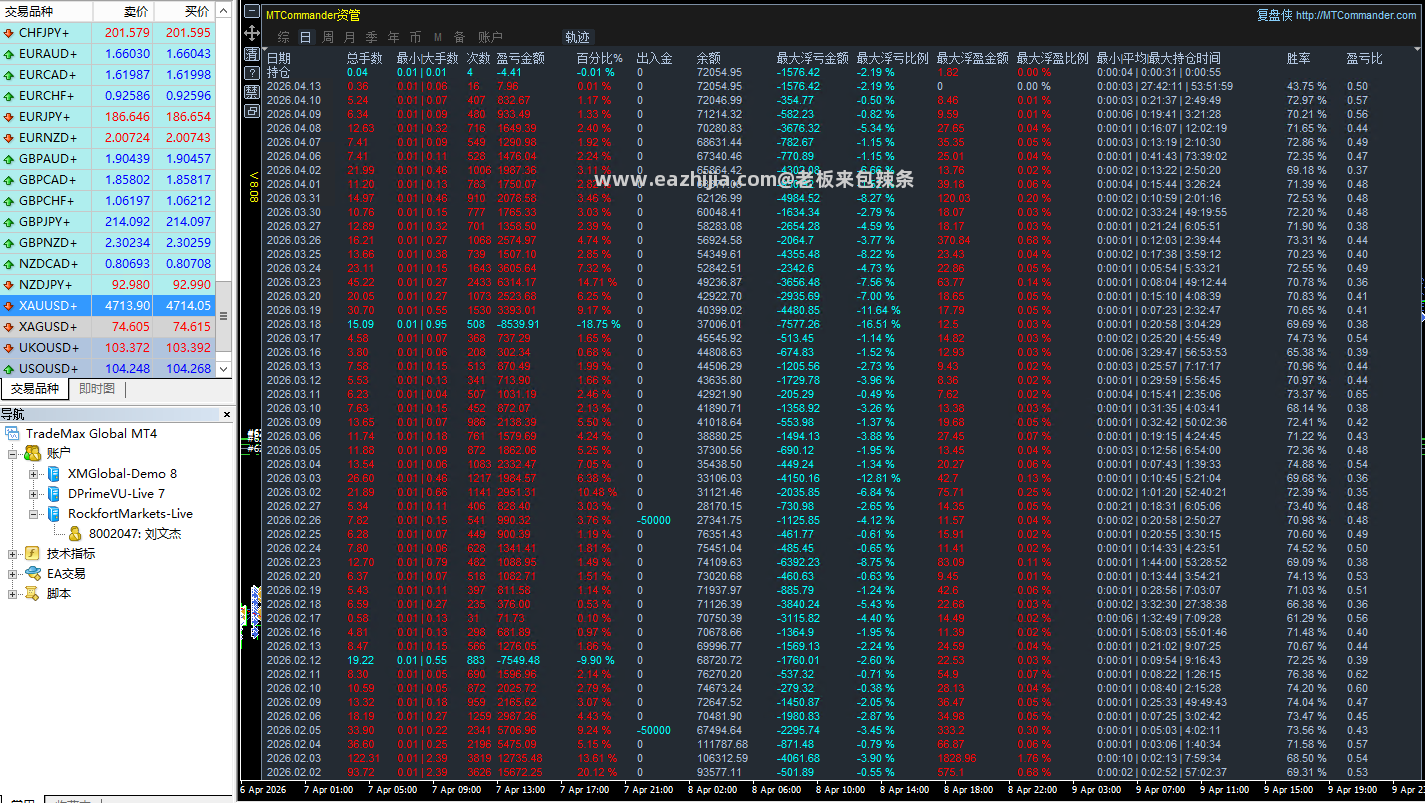Click the 盈亏金额 column header
The image size is (1425, 803).
coord(520,59)
